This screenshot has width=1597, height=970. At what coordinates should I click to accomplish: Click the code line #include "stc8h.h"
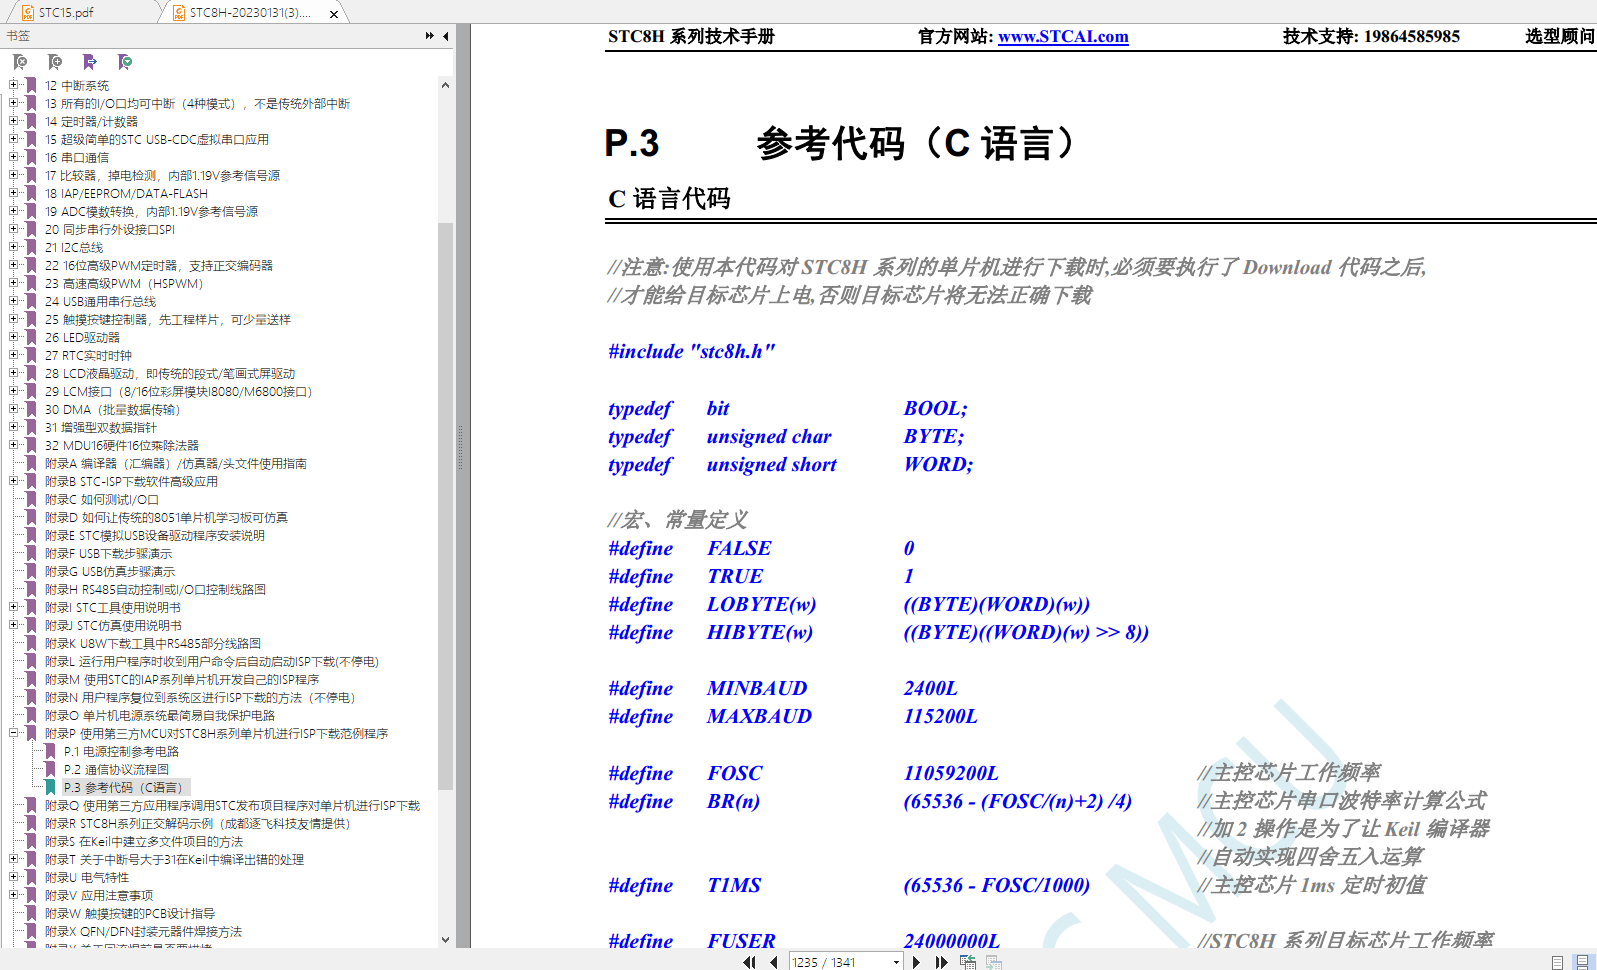coord(691,351)
